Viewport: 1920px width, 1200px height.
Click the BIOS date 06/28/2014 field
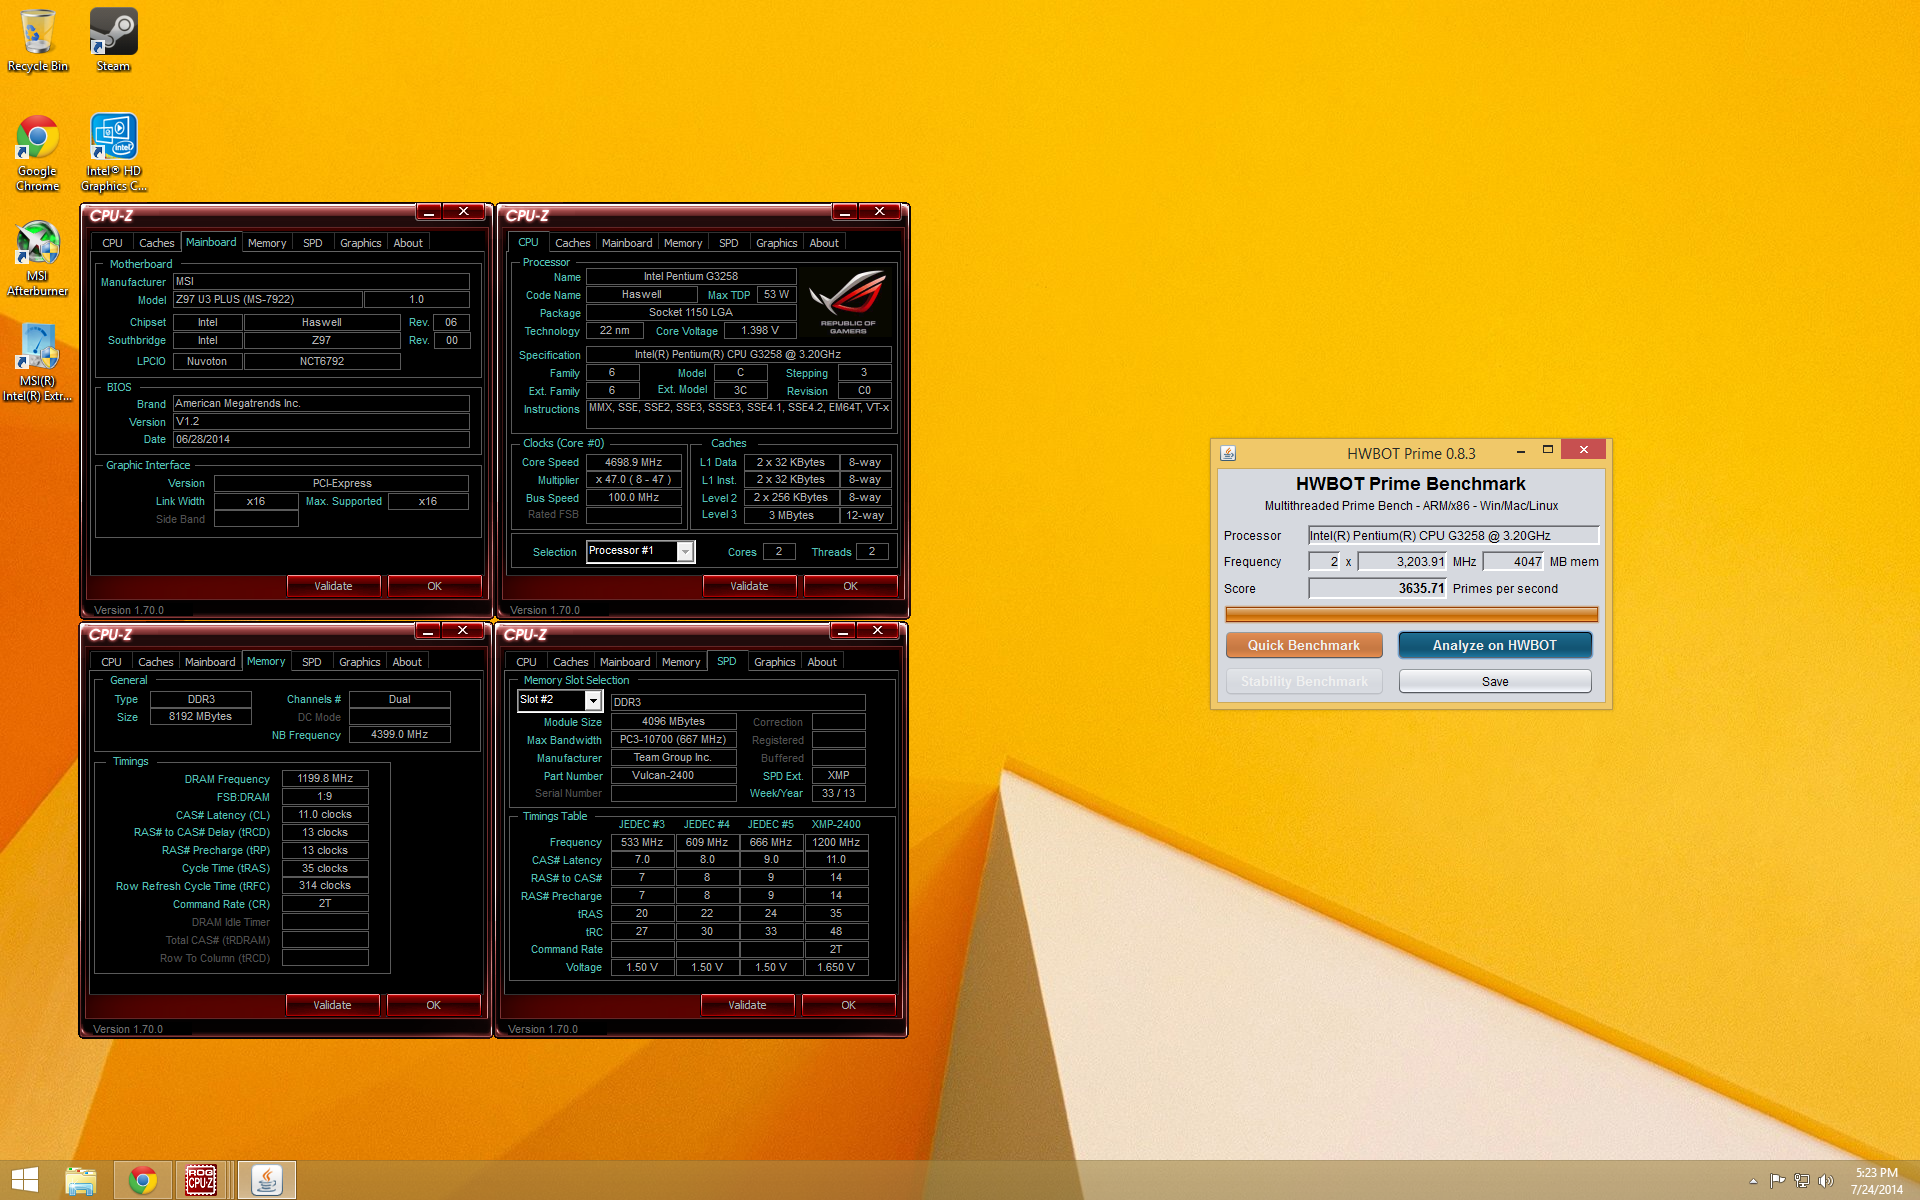coord(321,439)
